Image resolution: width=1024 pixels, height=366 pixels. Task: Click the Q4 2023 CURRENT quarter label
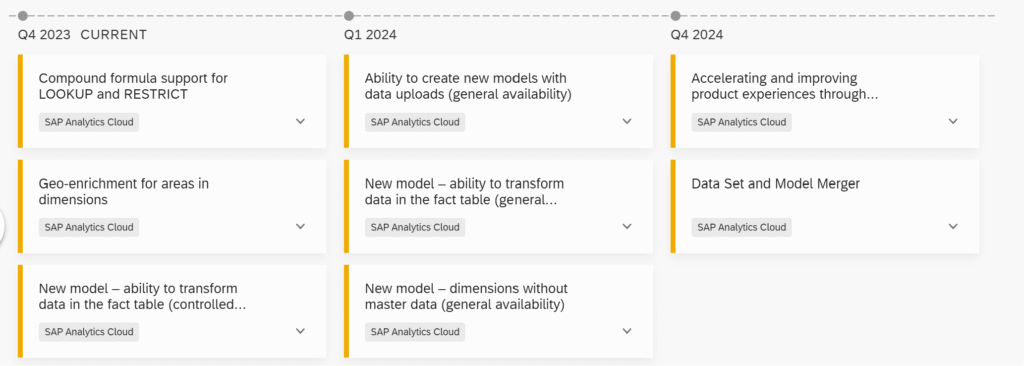click(x=82, y=35)
